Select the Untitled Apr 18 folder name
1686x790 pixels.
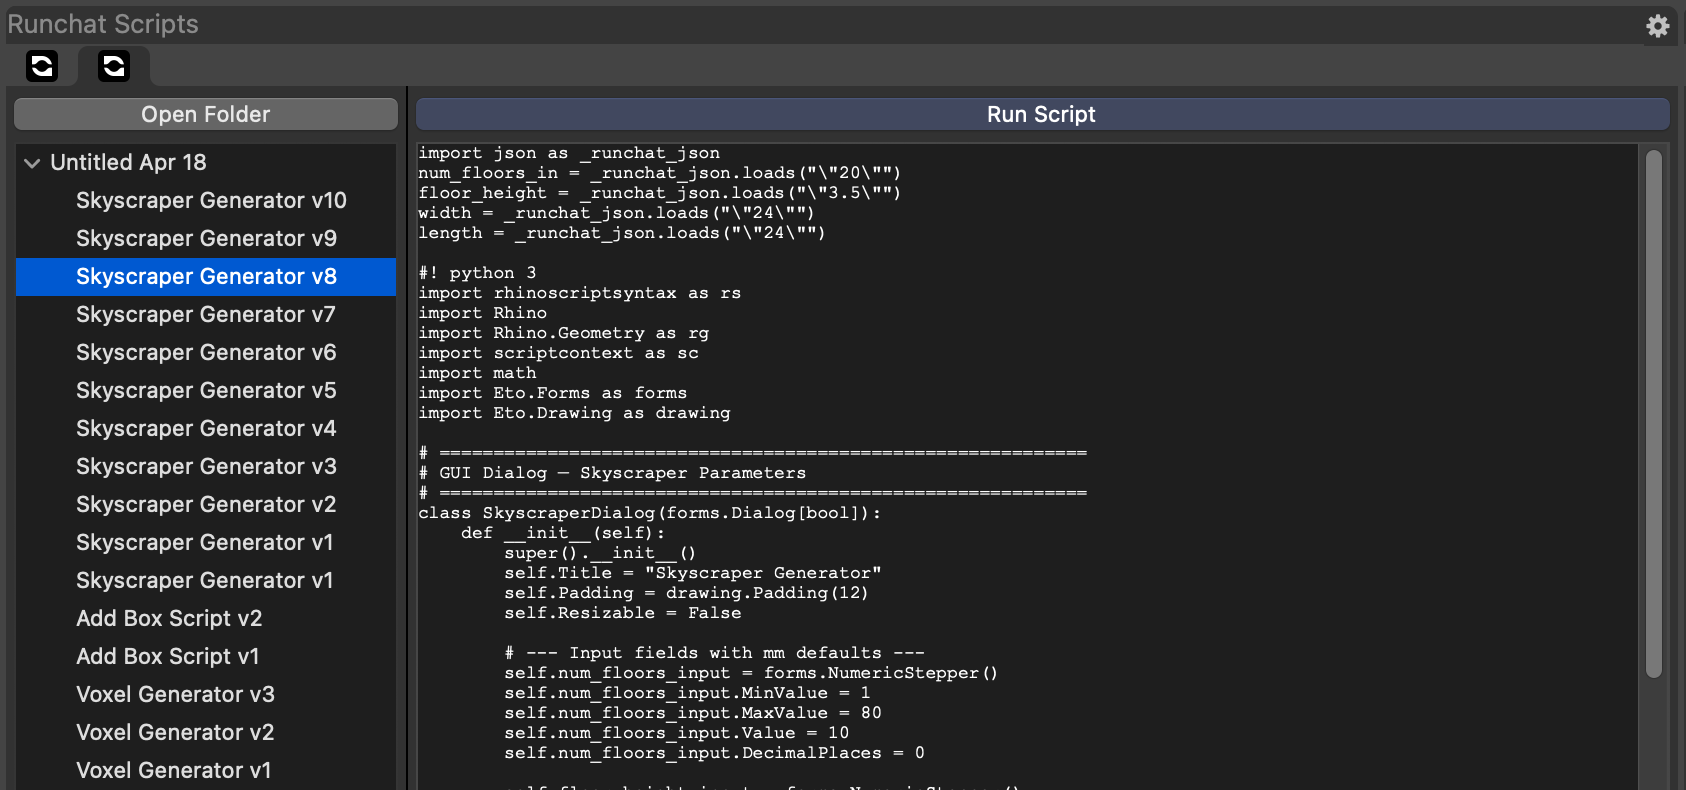[128, 162]
